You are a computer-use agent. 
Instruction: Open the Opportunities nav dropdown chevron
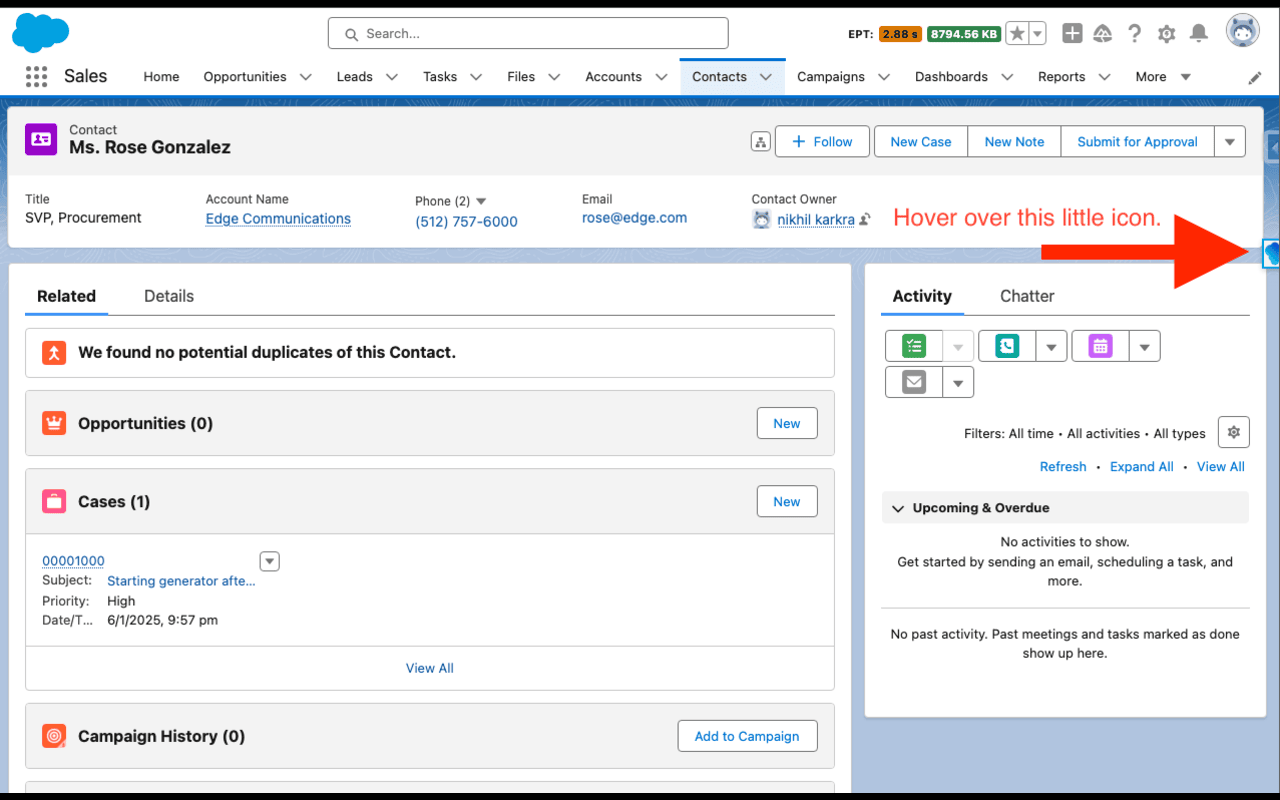click(x=306, y=77)
